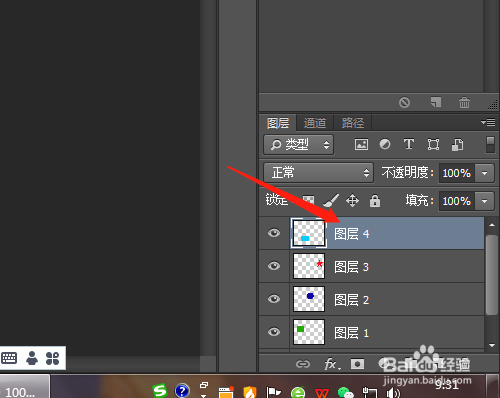Click the layers list scrollbar up arrow
The height and width of the screenshot is (398, 500).
[x=492, y=225]
